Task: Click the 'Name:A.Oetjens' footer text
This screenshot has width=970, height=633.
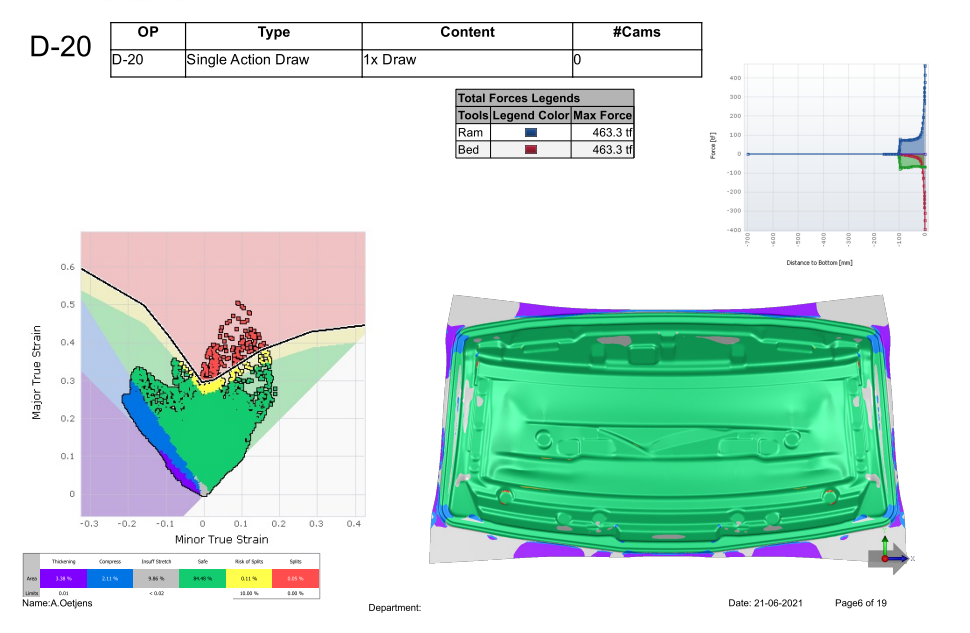Action: click(57, 603)
